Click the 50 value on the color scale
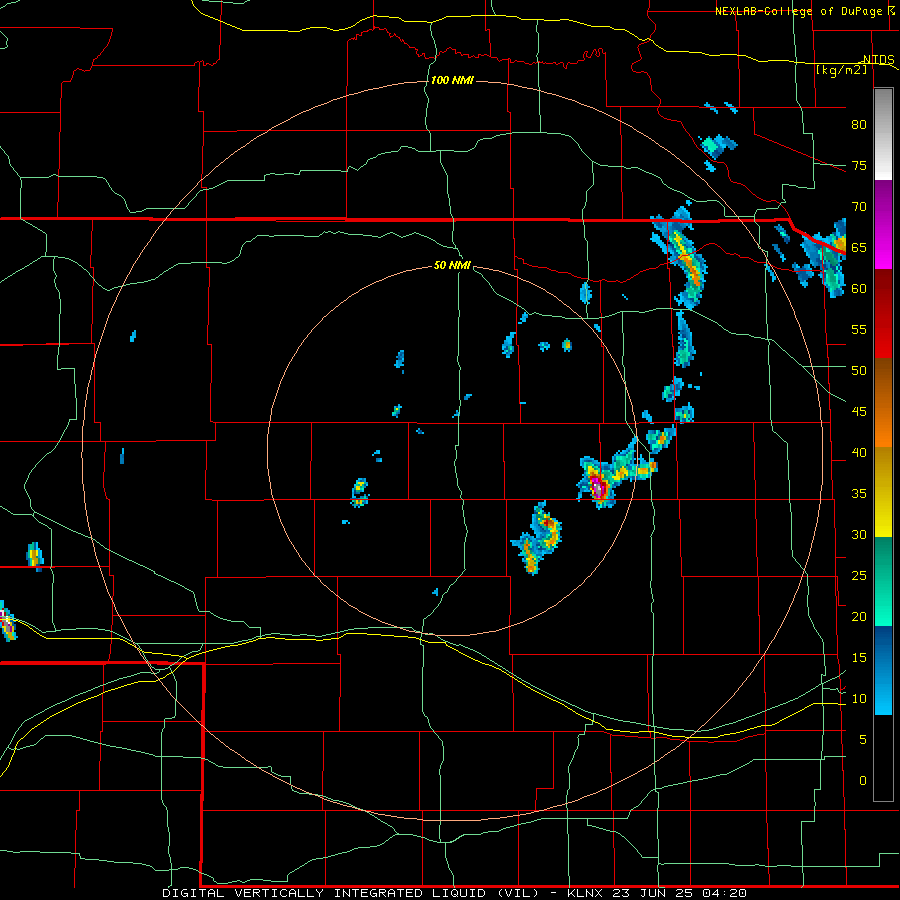Screen dimensions: 900x900 pyautogui.click(x=859, y=371)
